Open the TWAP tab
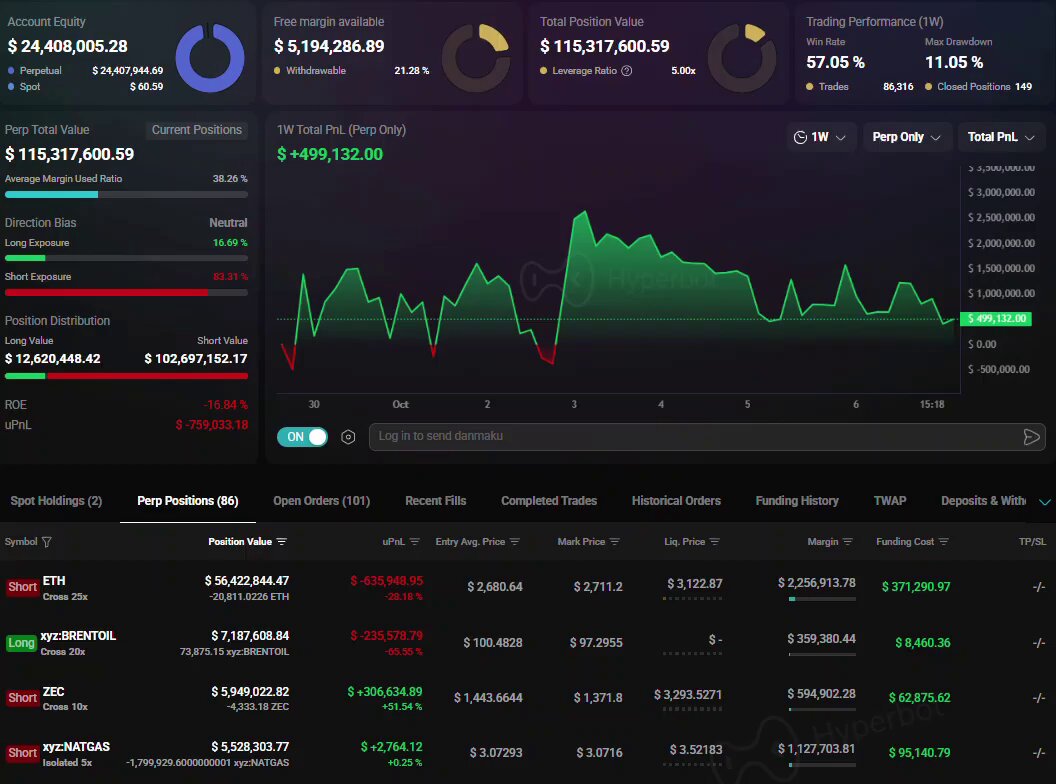 890,501
